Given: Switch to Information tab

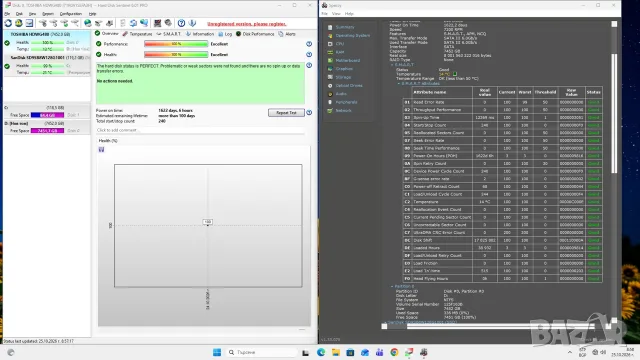Looking at the screenshot, I should pyautogui.click(x=200, y=34).
